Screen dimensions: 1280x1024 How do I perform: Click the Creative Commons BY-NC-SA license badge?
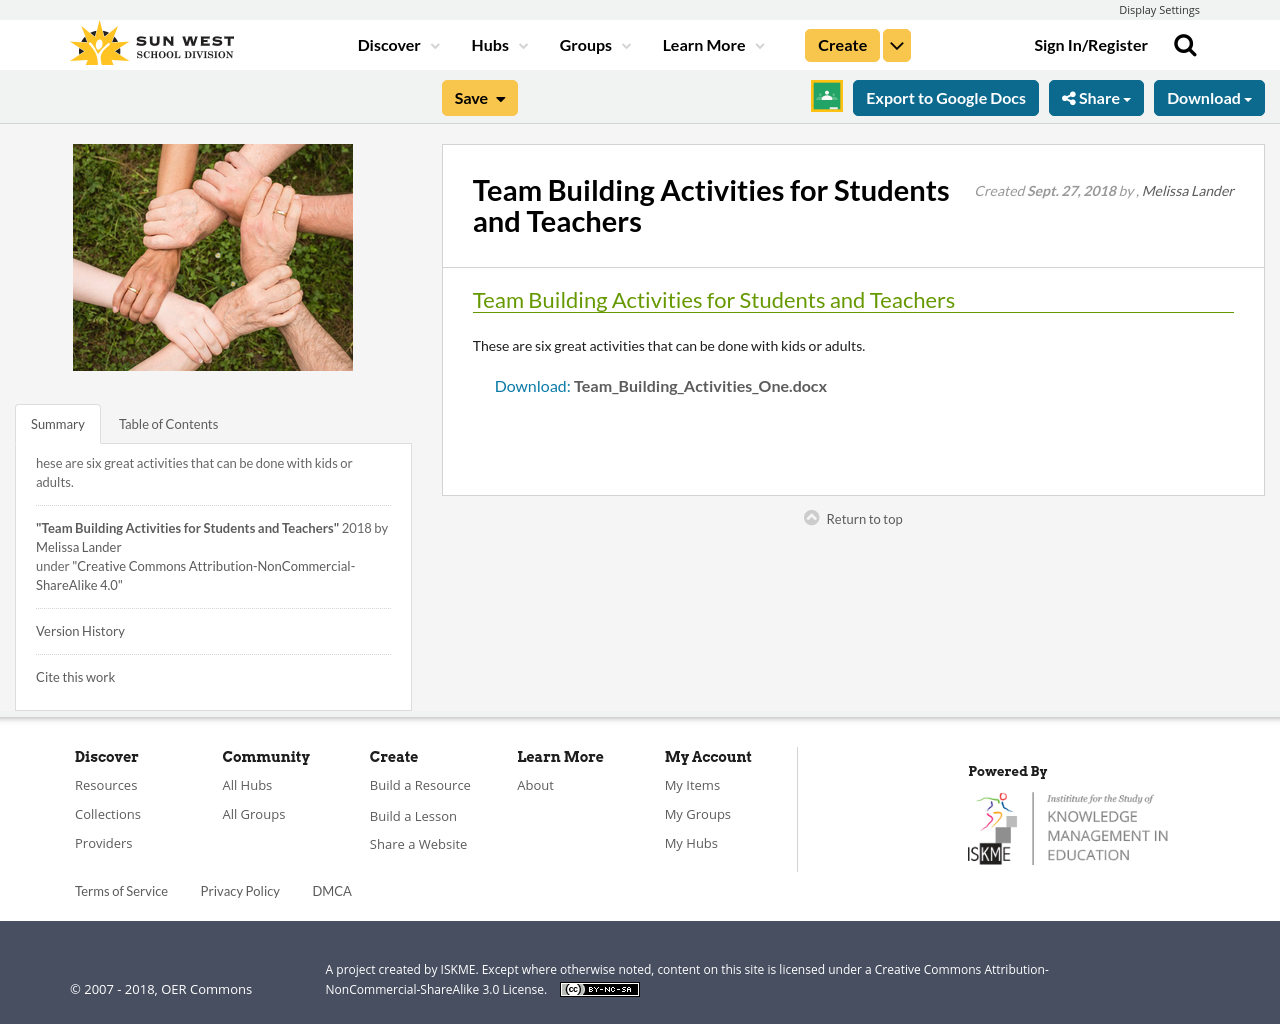[599, 988]
